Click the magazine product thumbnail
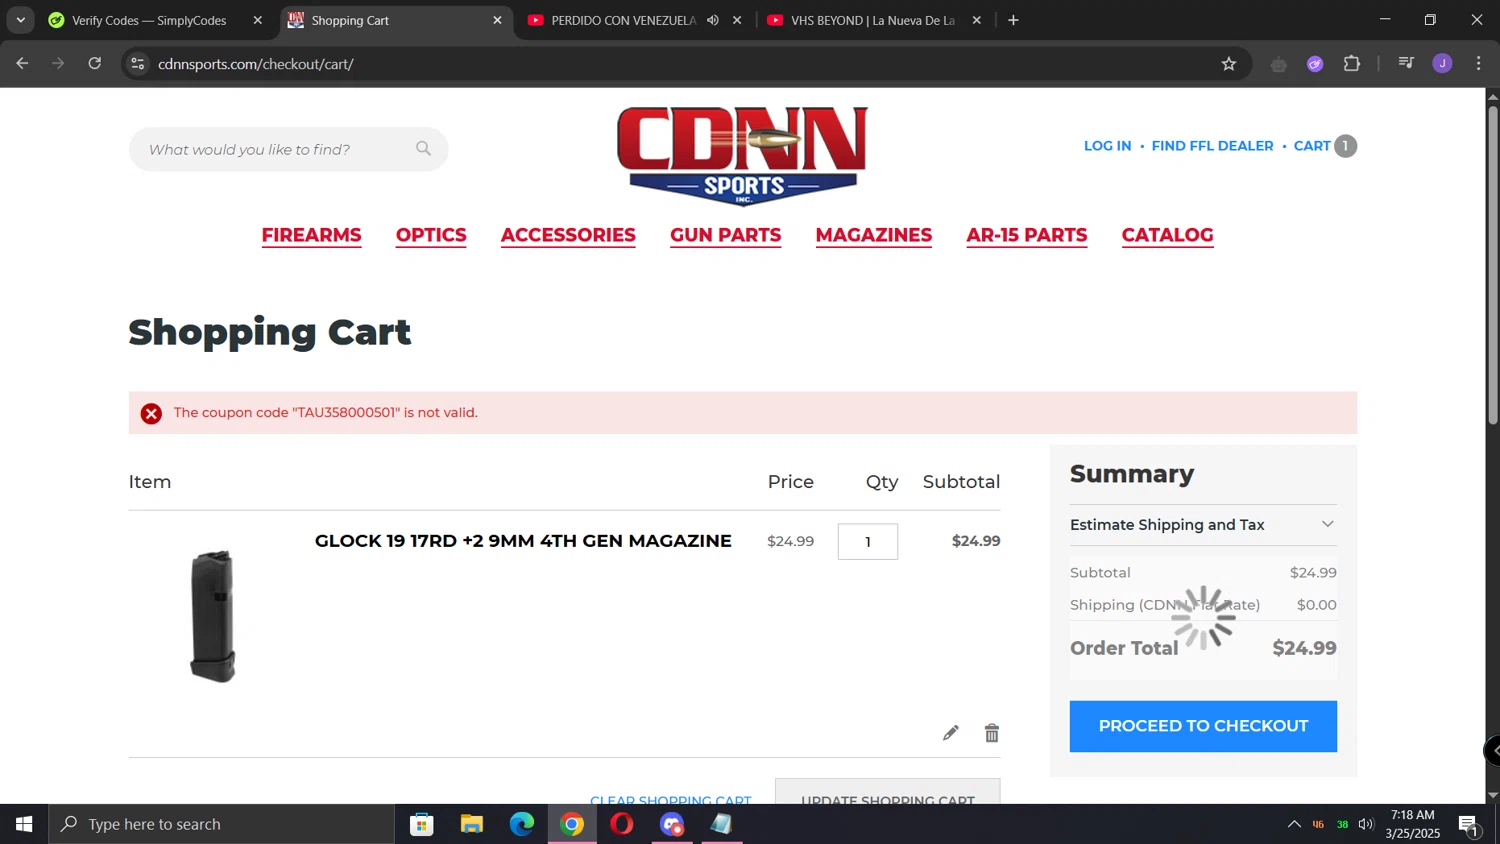The image size is (1500, 844). click(x=213, y=616)
